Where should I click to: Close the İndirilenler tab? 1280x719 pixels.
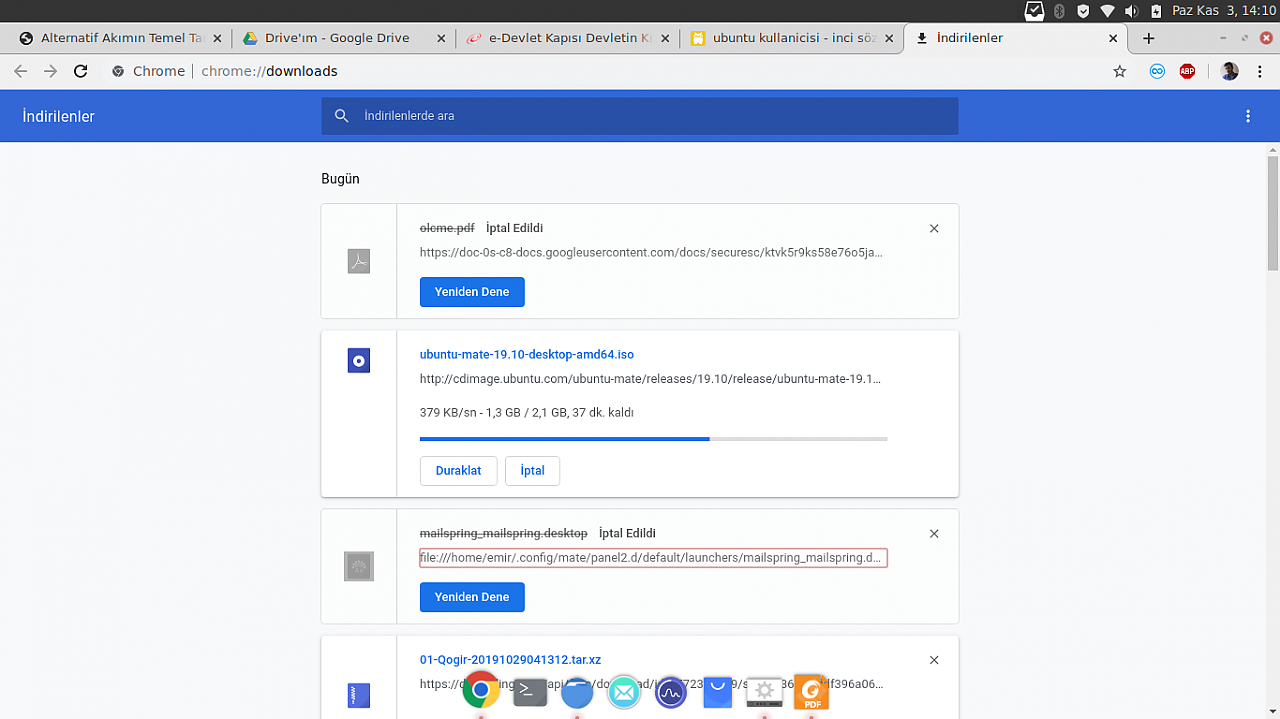1113,38
